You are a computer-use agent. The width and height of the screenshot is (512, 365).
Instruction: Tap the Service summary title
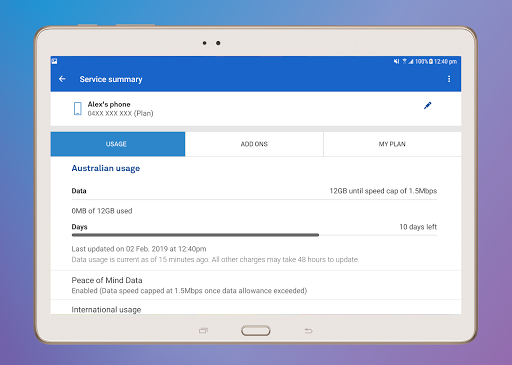click(111, 79)
